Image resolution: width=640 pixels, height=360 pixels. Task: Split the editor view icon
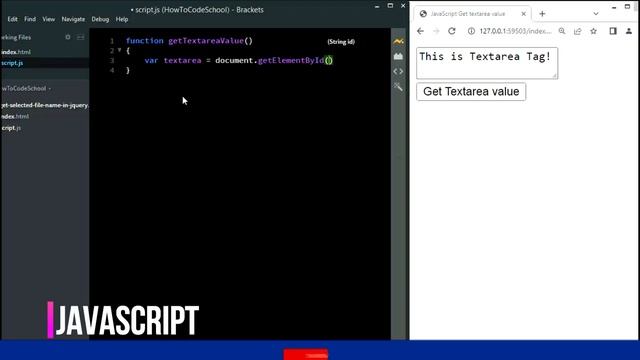pos(80,37)
